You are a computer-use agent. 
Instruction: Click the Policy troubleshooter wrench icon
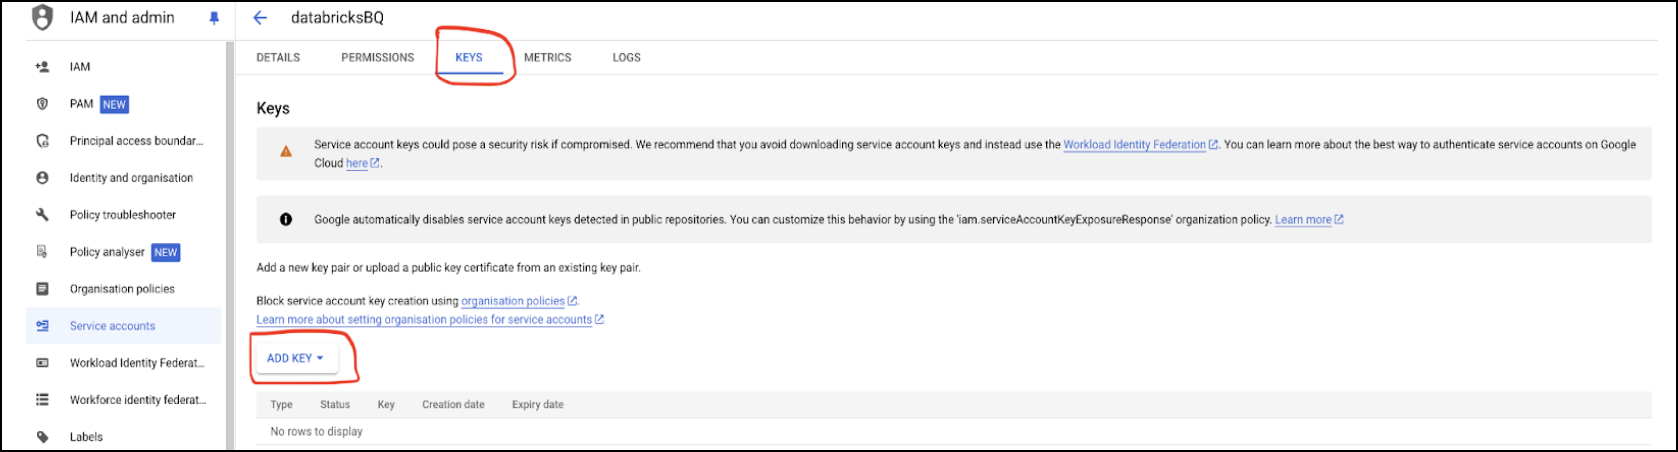42,215
